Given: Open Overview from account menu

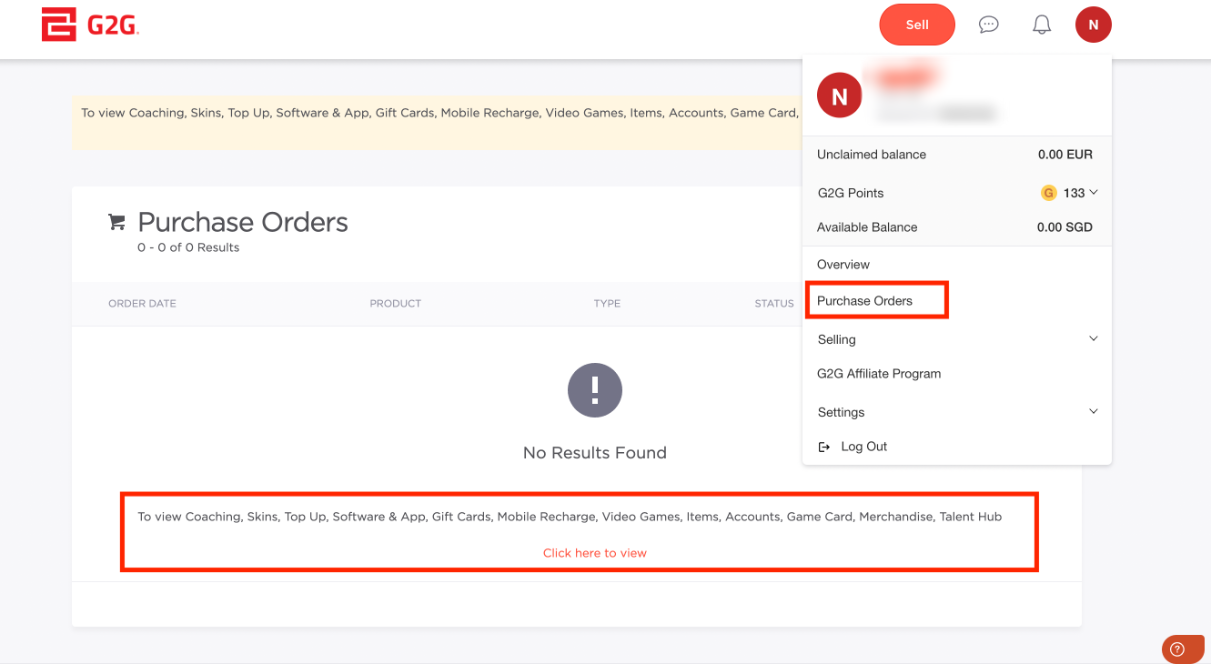Looking at the screenshot, I should click(843, 264).
